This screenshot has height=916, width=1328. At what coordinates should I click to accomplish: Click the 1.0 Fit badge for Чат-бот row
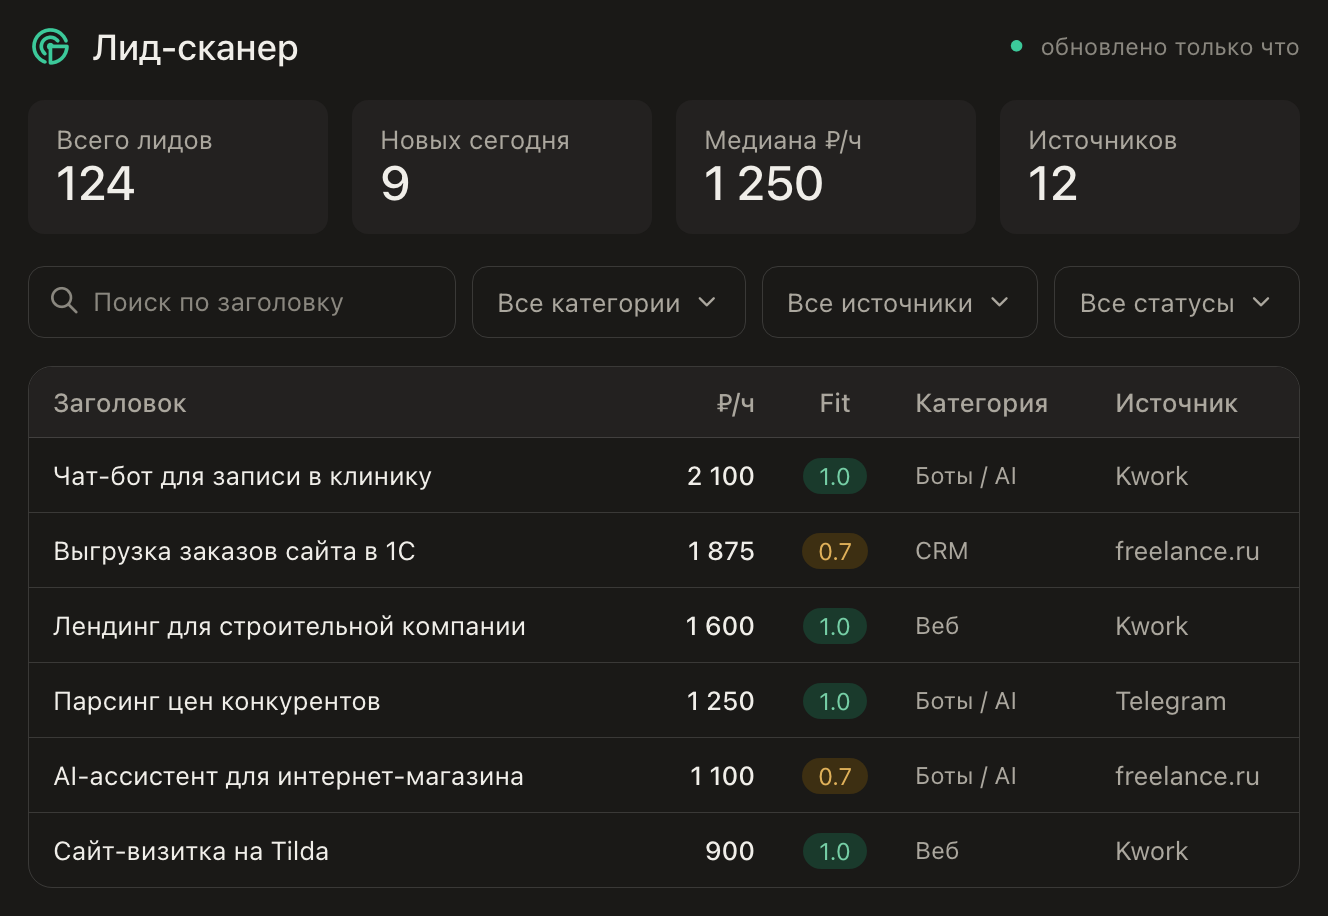tap(835, 476)
